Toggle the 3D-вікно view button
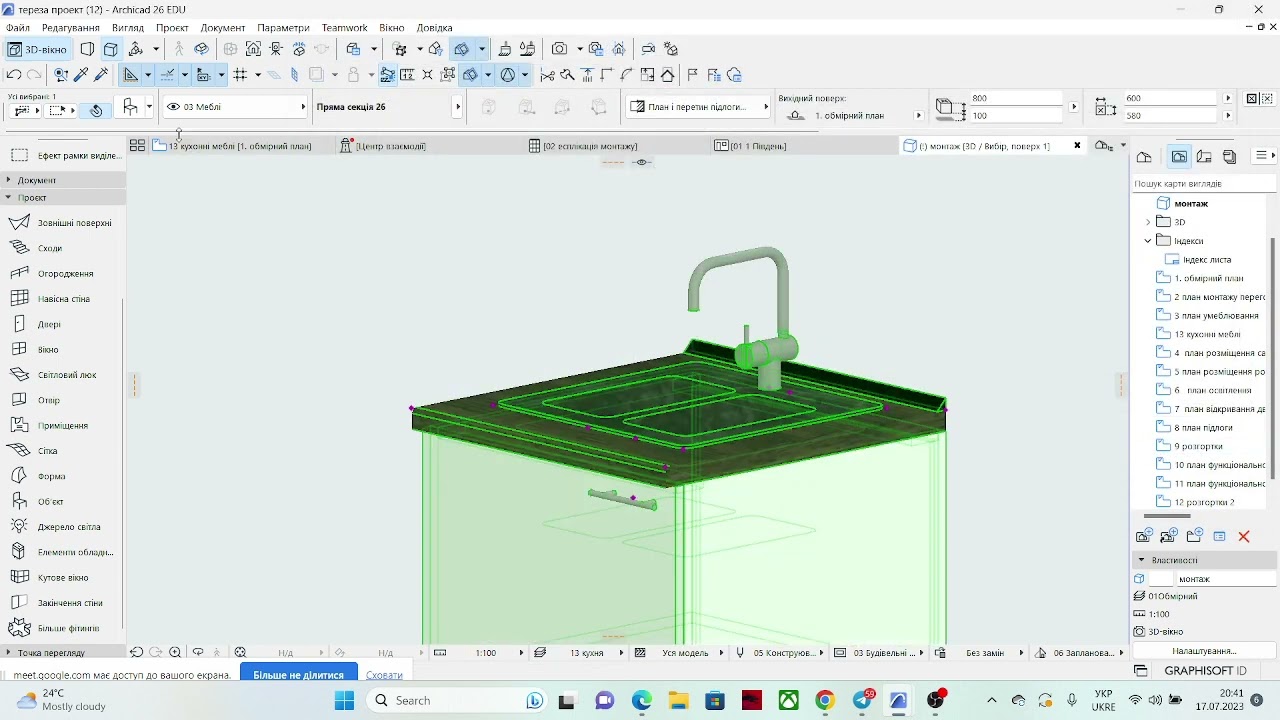Viewport: 1280px width, 720px height. tap(37, 49)
